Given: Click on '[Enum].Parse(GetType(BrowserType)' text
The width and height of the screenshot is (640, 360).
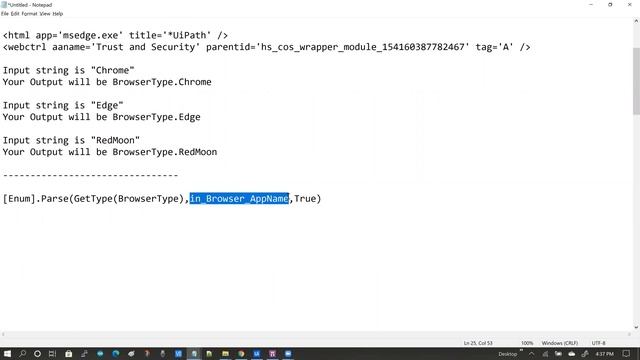Looking at the screenshot, I should [x=93, y=198].
